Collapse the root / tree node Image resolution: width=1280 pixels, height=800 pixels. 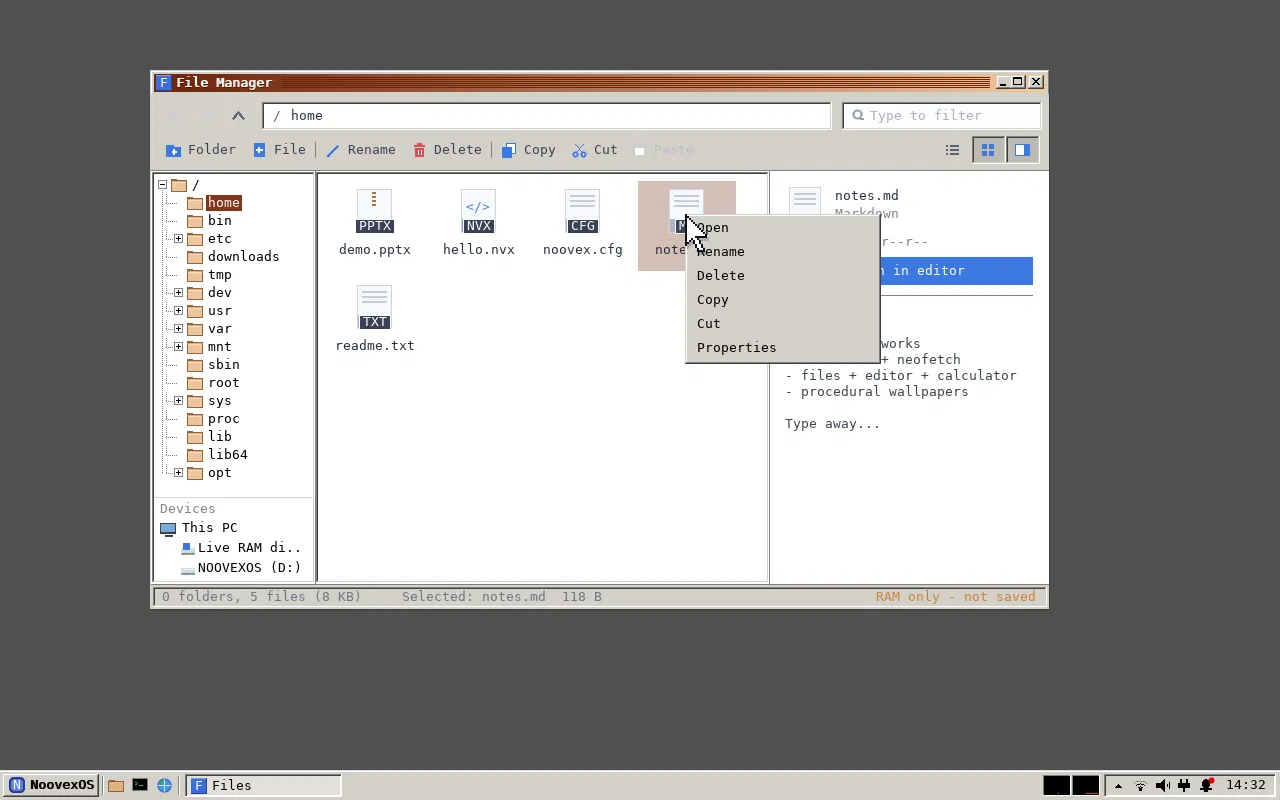coord(163,185)
